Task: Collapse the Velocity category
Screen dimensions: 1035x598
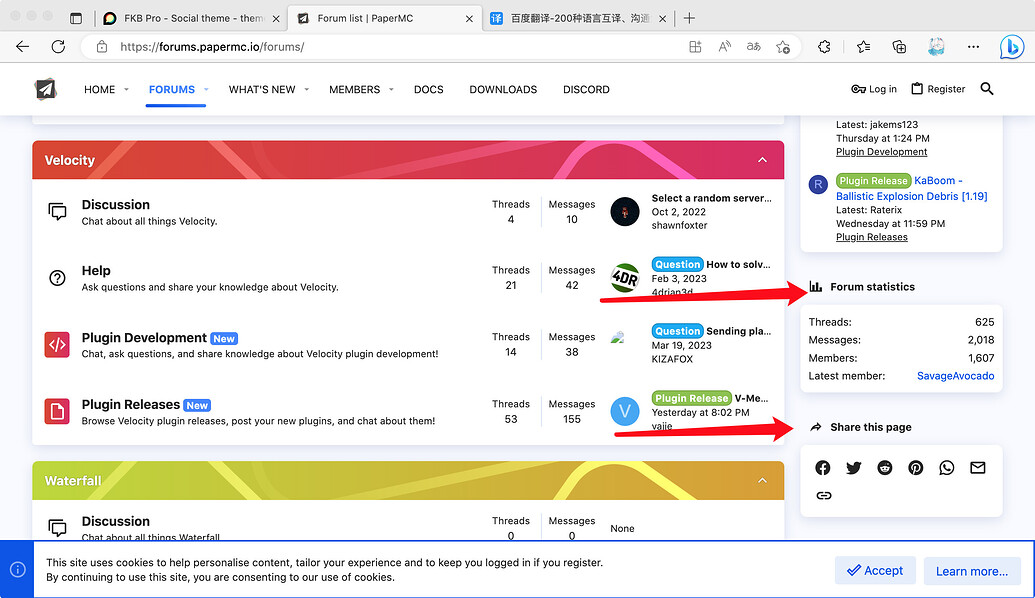Action: [762, 160]
